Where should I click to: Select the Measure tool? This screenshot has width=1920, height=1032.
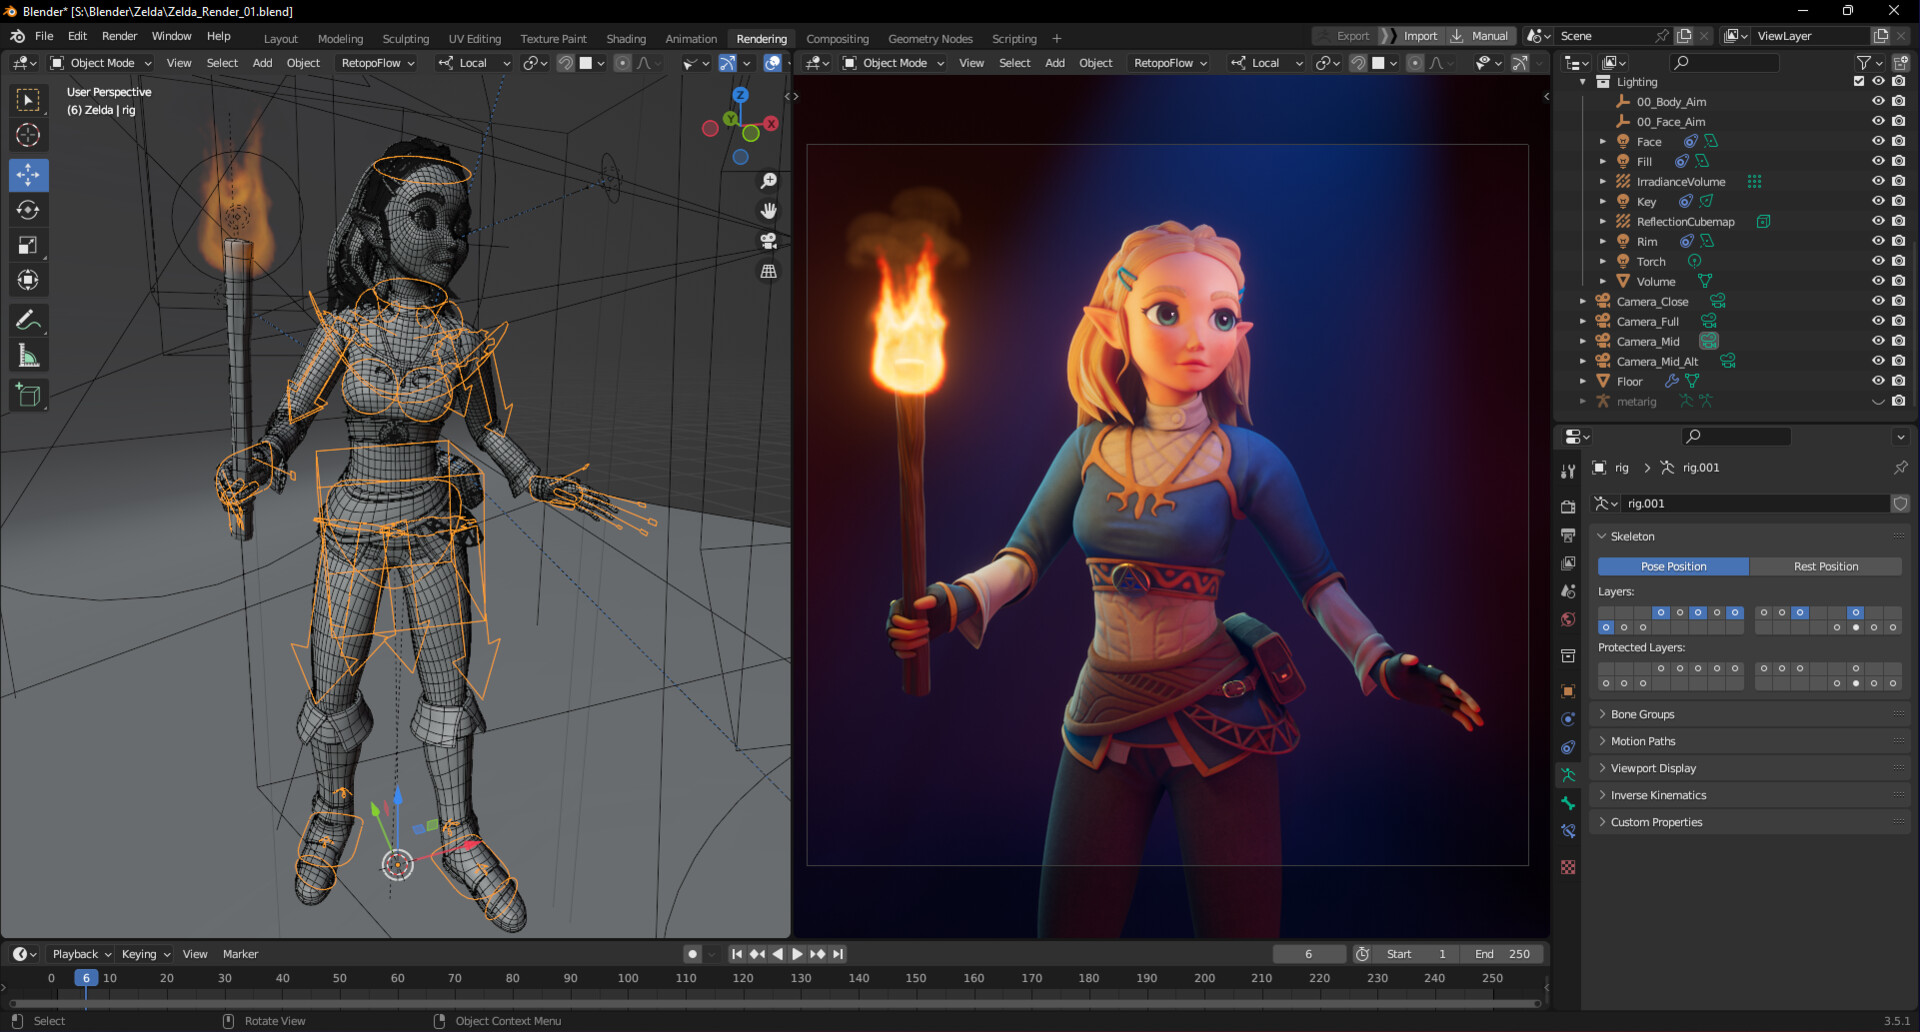(x=28, y=354)
